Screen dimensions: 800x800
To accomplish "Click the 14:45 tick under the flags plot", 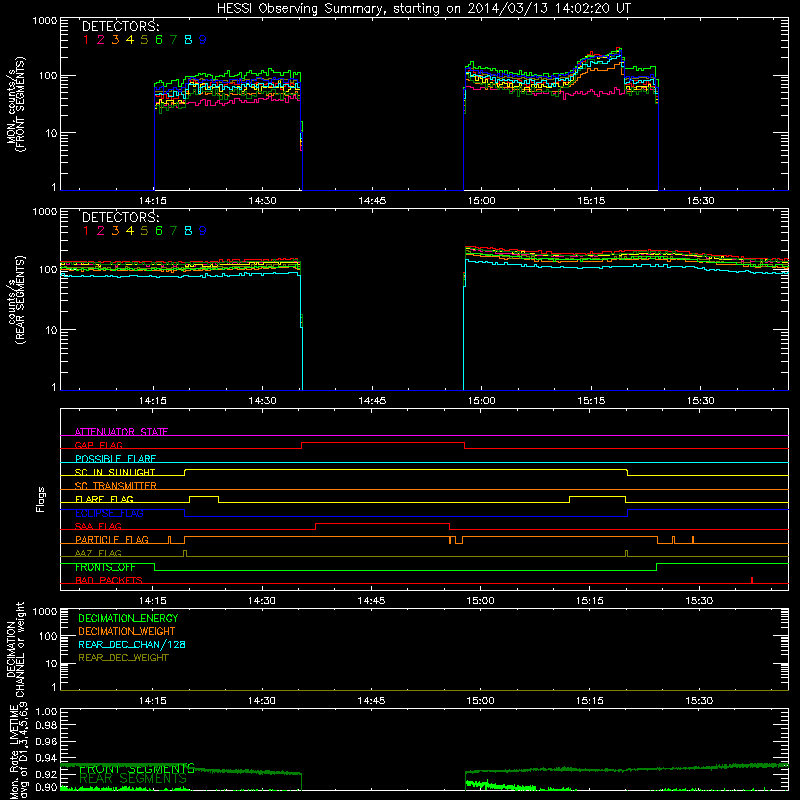I will pyautogui.click(x=371, y=601).
